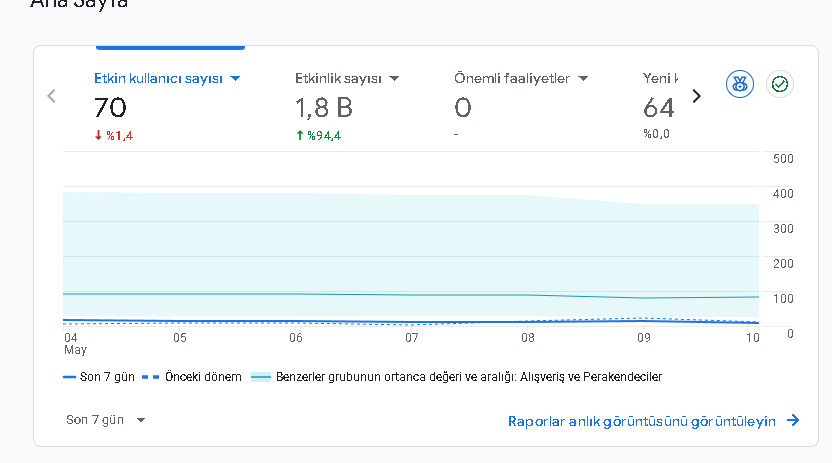Select the partially visible Yeni metric tab
This screenshot has width=832, height=463.
660,106
